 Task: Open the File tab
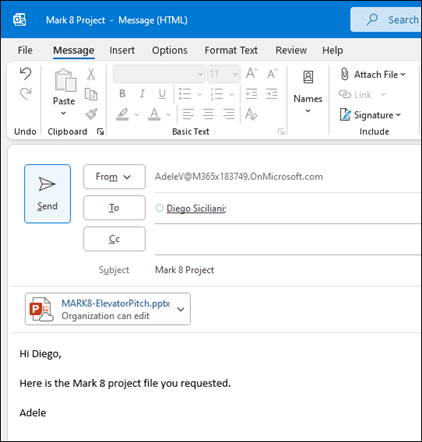pos(25,50)
